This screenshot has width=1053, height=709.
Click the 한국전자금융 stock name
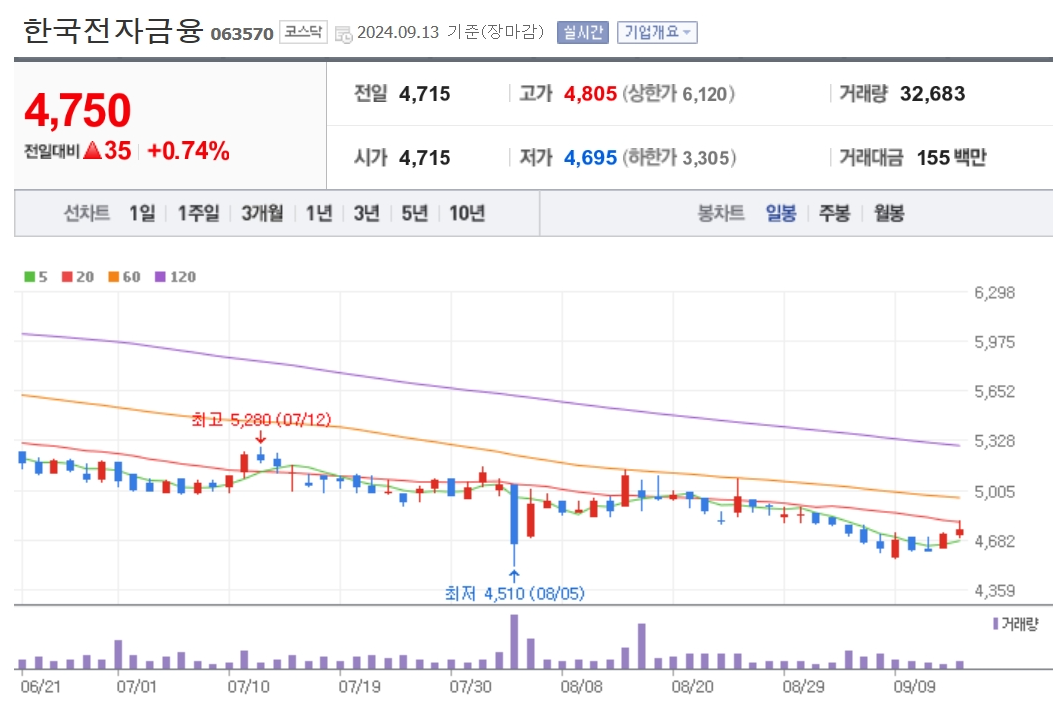pyautogui.click(x=113, y=31)
